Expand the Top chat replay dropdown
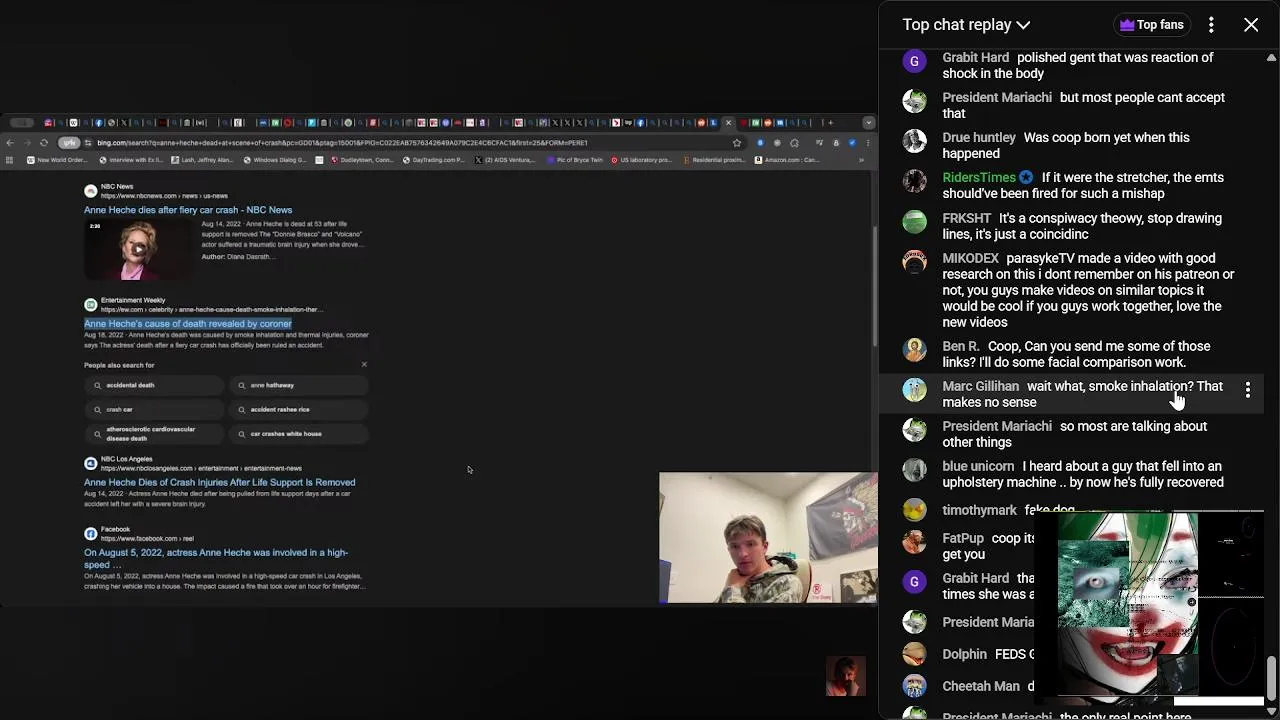 coord(965,25)
